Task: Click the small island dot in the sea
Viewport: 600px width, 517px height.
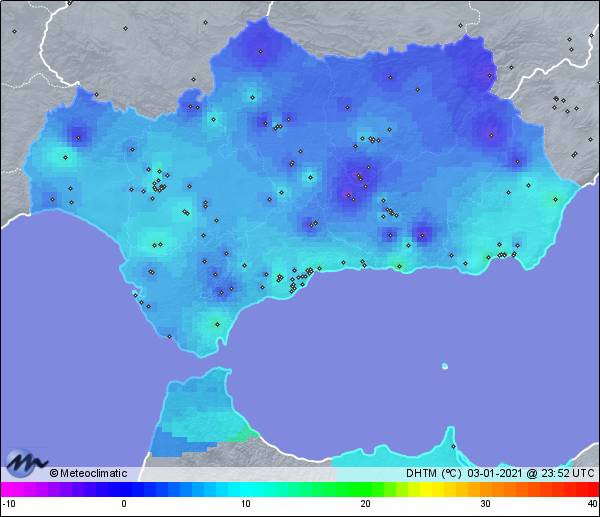Action: tap(444, 366)
